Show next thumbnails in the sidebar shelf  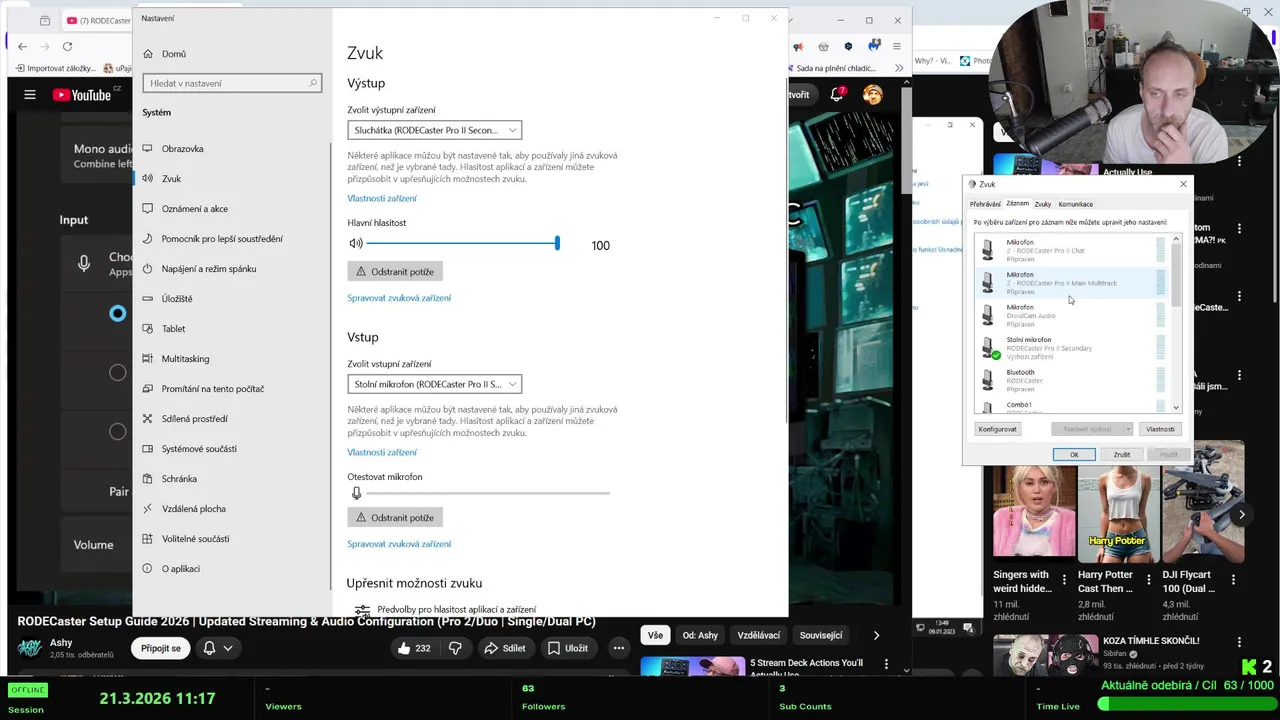point(1241,515)
